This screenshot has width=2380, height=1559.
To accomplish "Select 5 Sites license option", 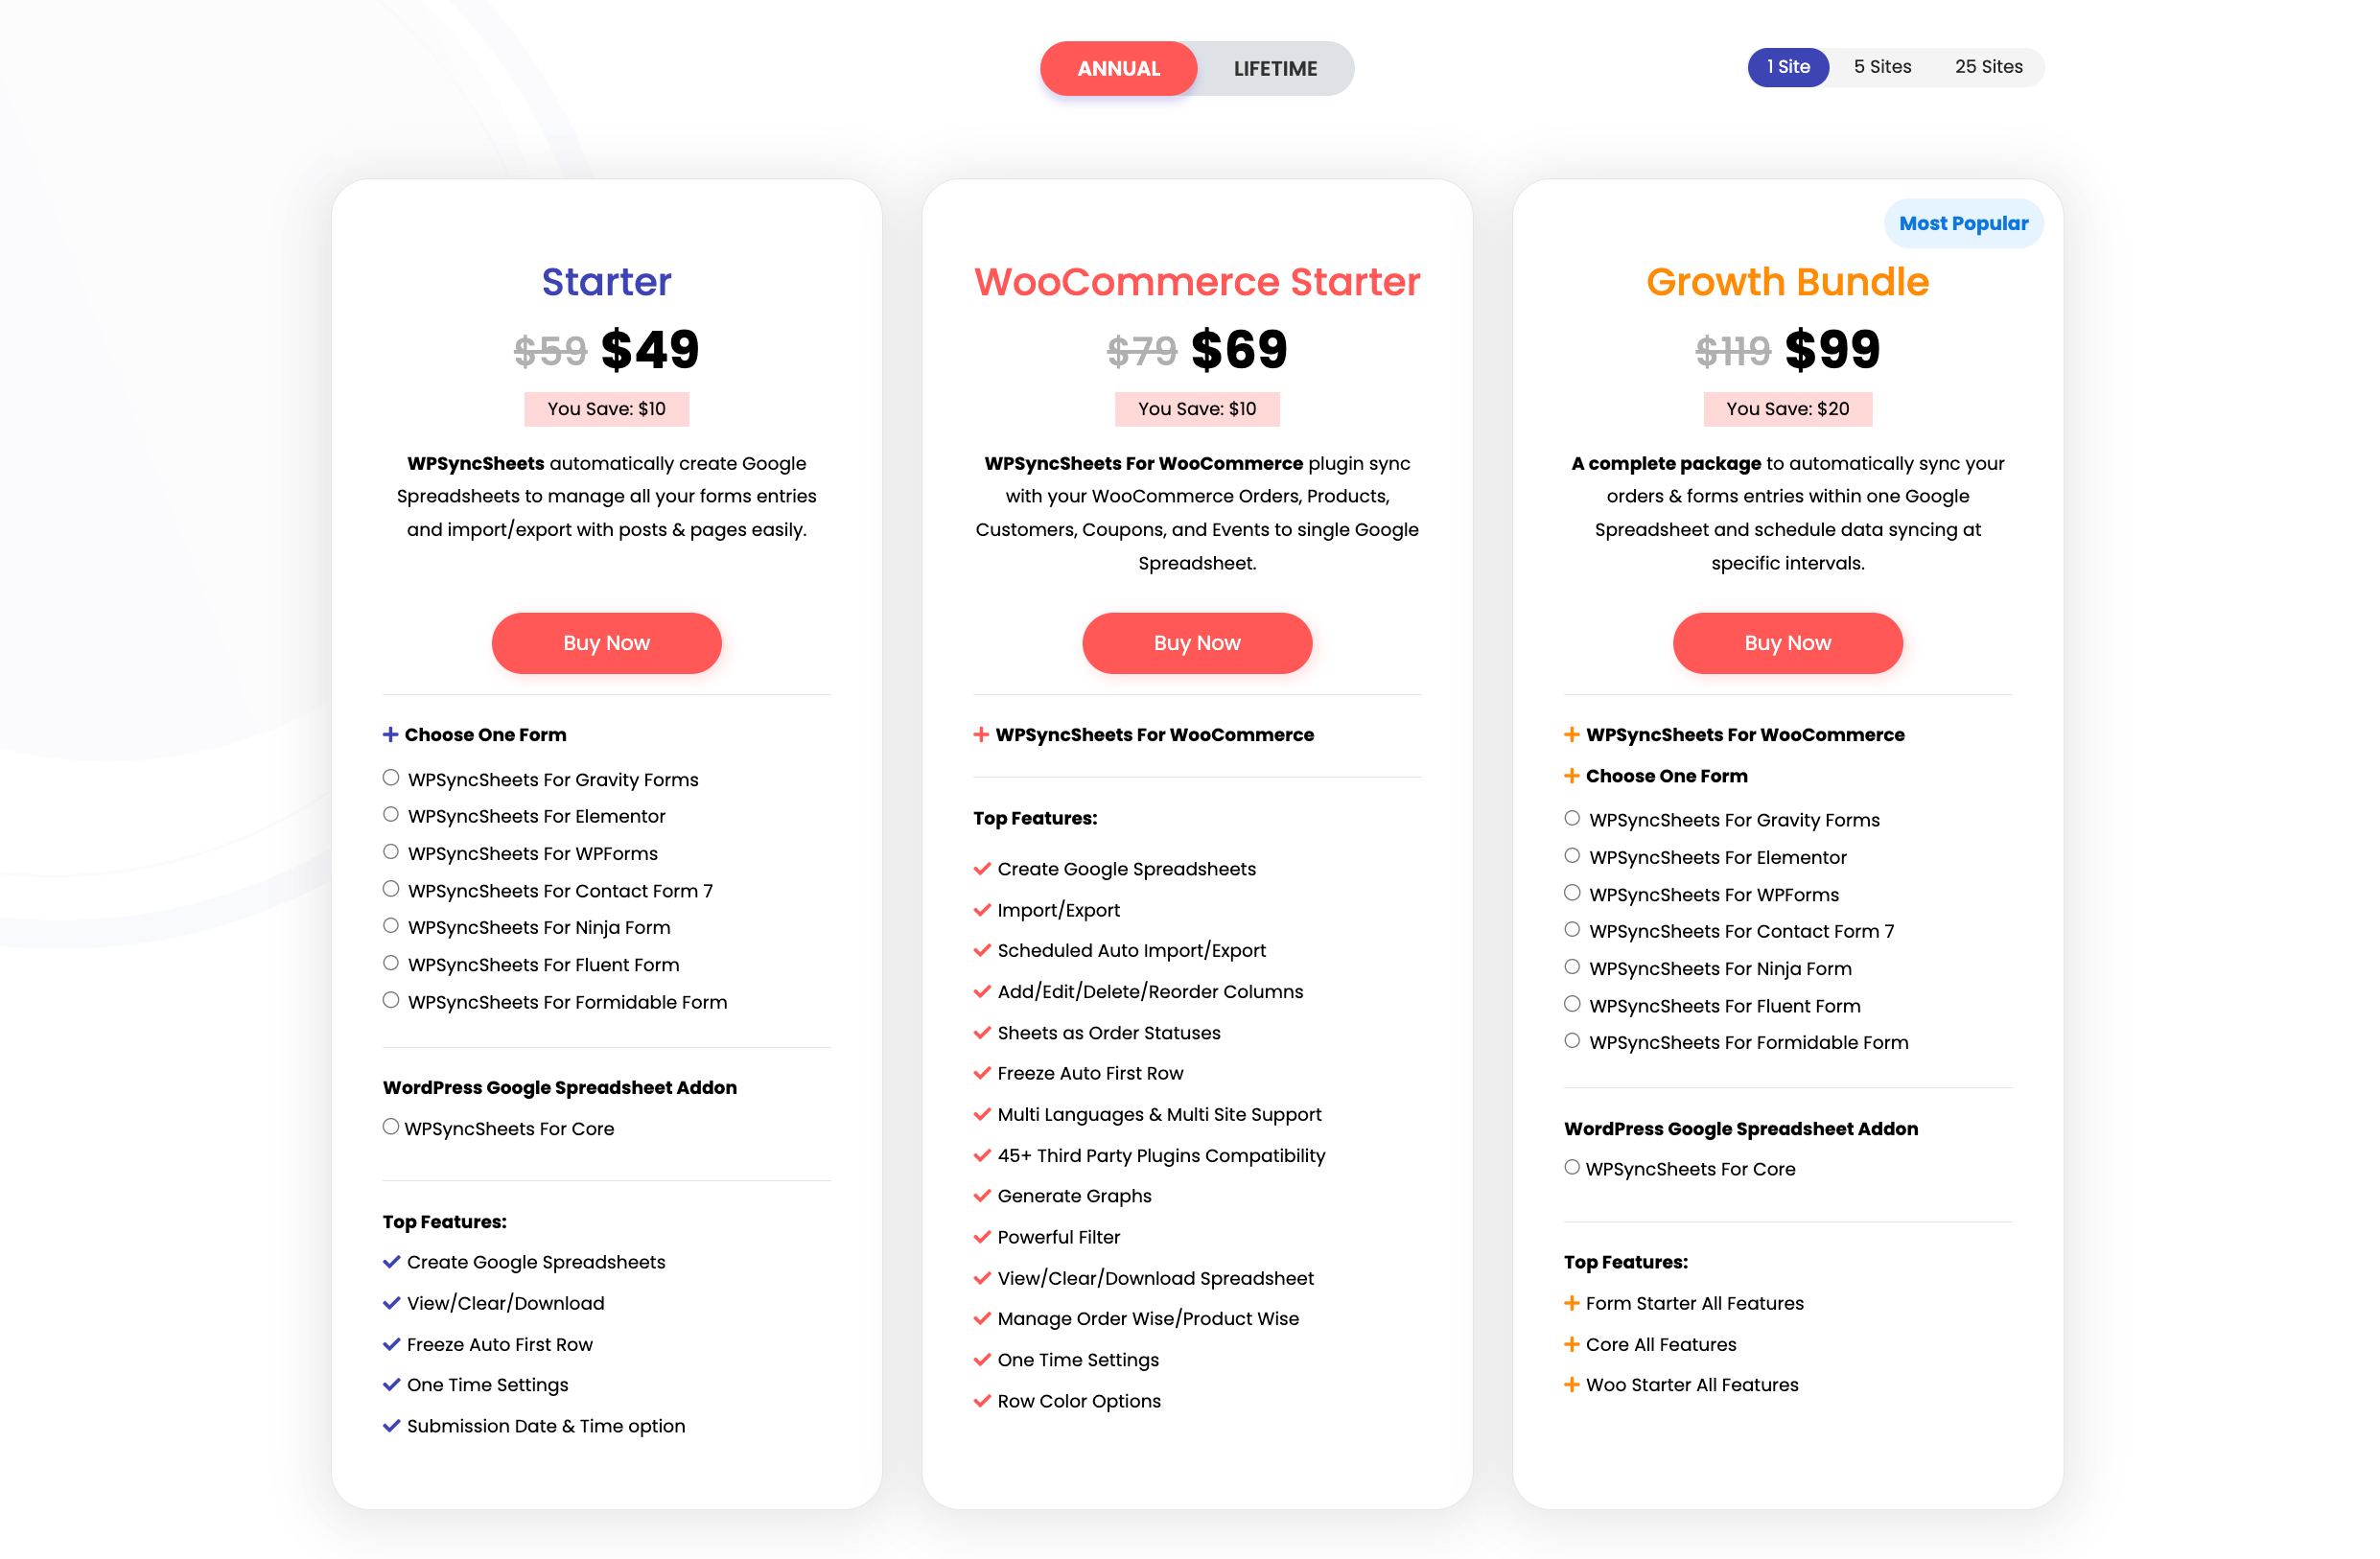I will [1878, 66].
